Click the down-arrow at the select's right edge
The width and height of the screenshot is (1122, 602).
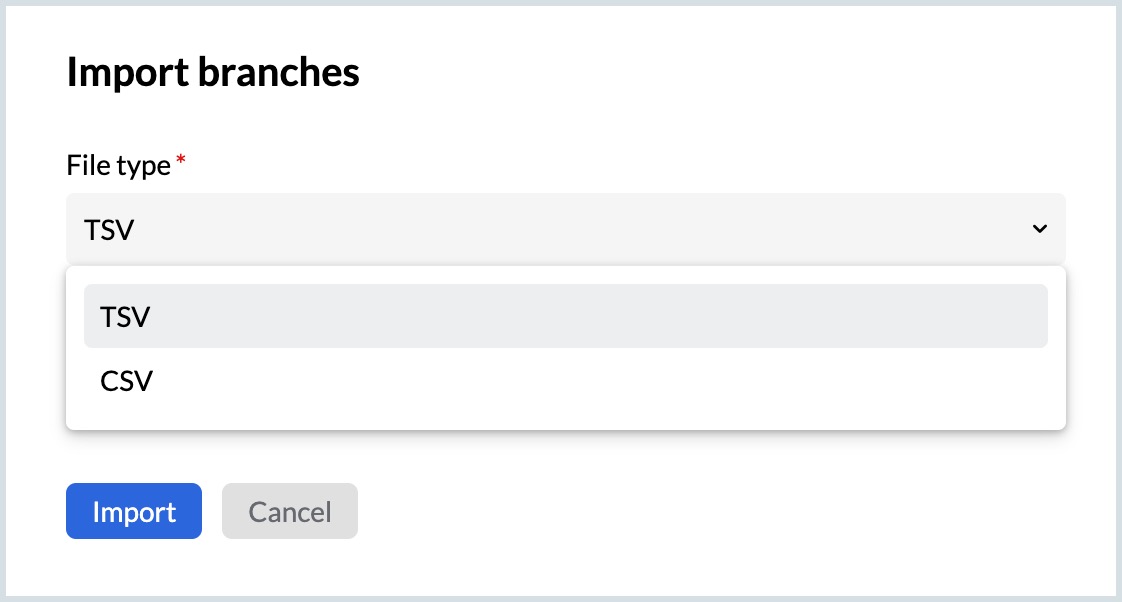point(1039,229)
